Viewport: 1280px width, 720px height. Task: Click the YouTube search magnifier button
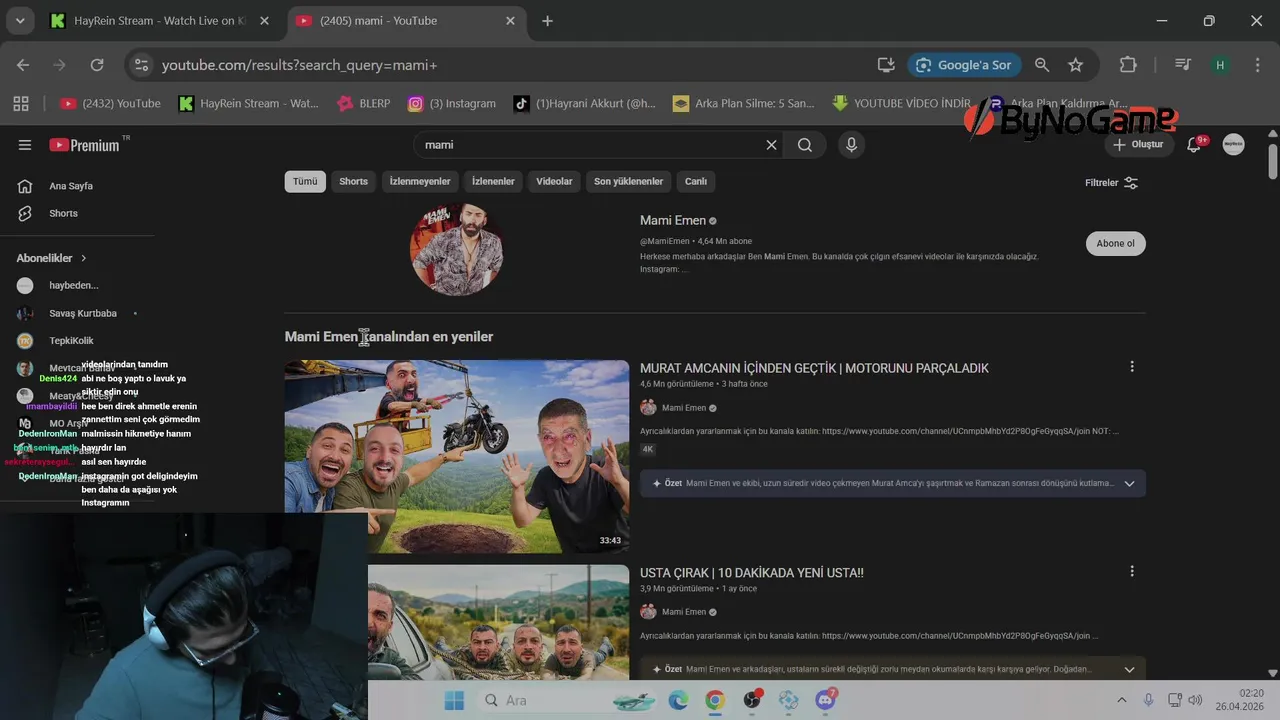[805, 145]
